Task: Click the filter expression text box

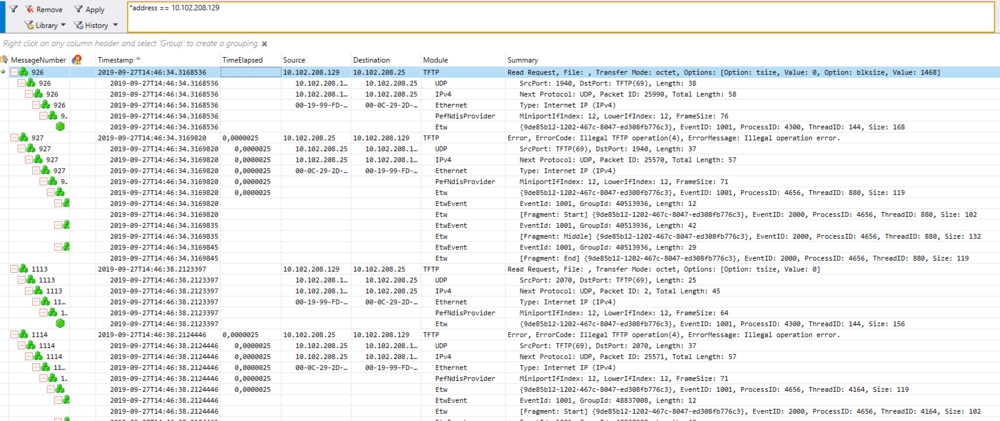Action: tap(560, 18)
